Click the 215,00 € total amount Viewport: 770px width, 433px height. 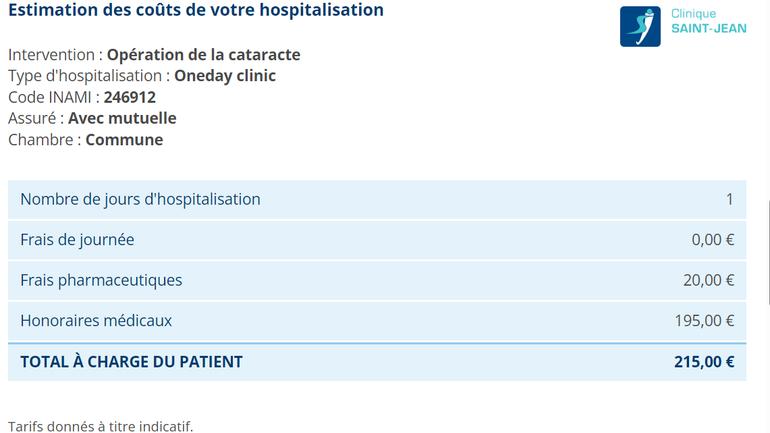(x=704, y=362)
